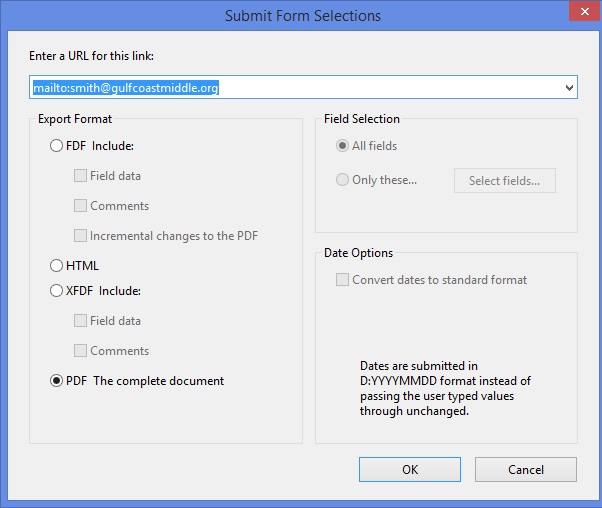Choose the All fields radio button
This screenshot has width=602, height=508.
point(343,146)
